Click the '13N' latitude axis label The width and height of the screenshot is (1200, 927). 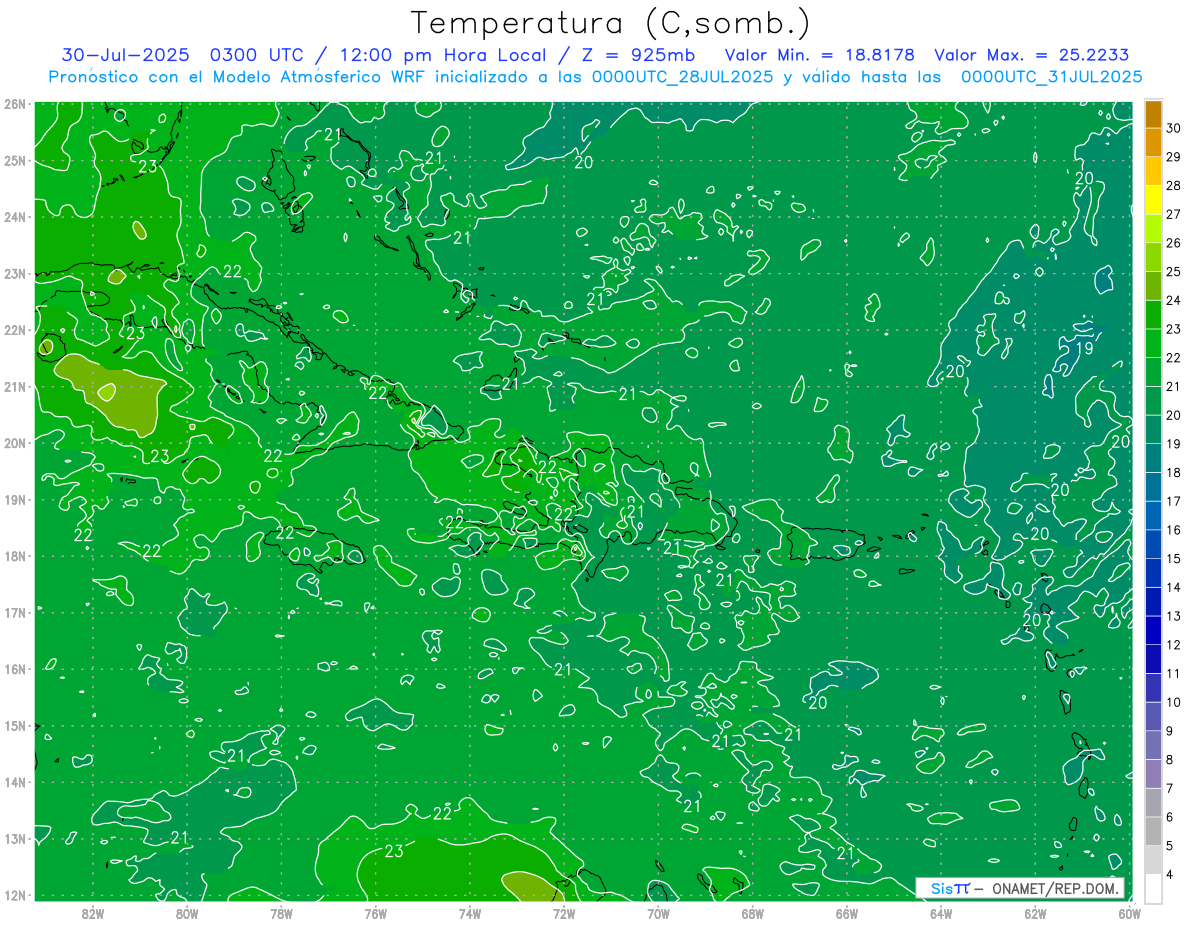coord(15,839)
